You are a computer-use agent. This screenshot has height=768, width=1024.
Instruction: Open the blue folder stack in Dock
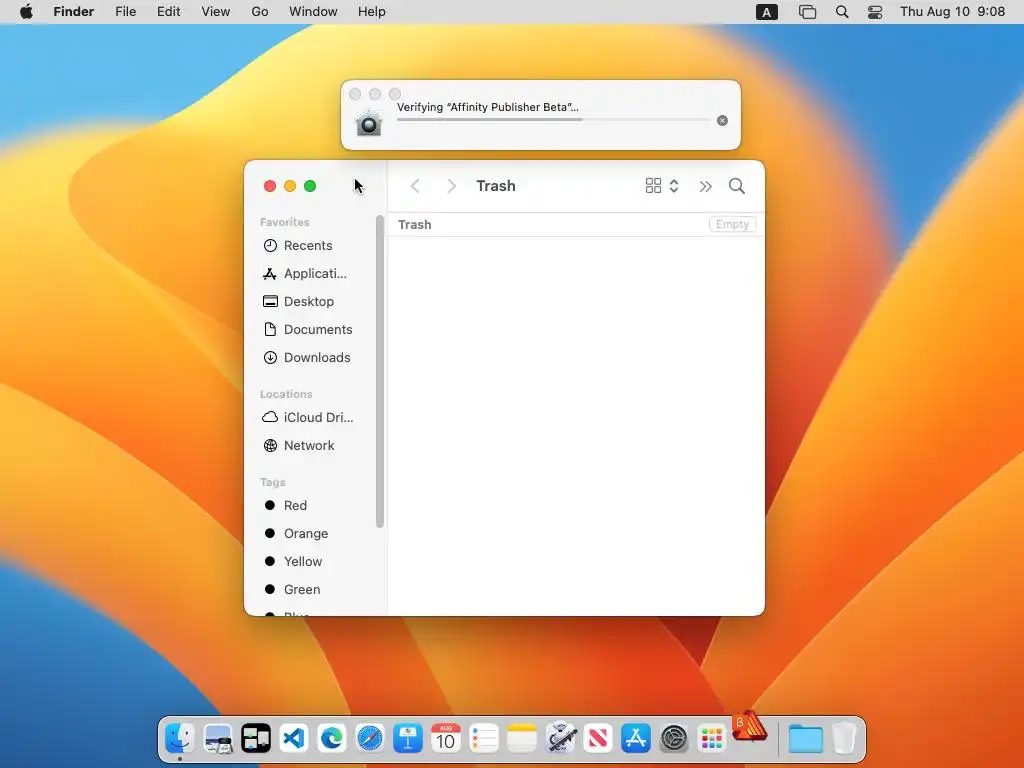click(x=806, y=739)
